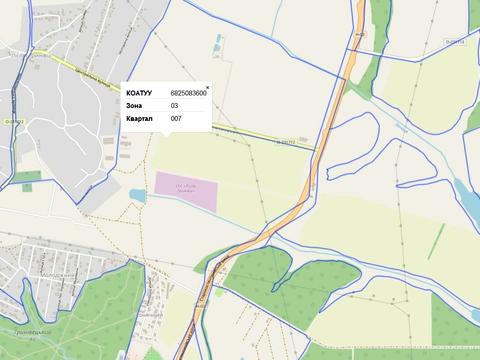Click the small dark green square below the park

27,187
